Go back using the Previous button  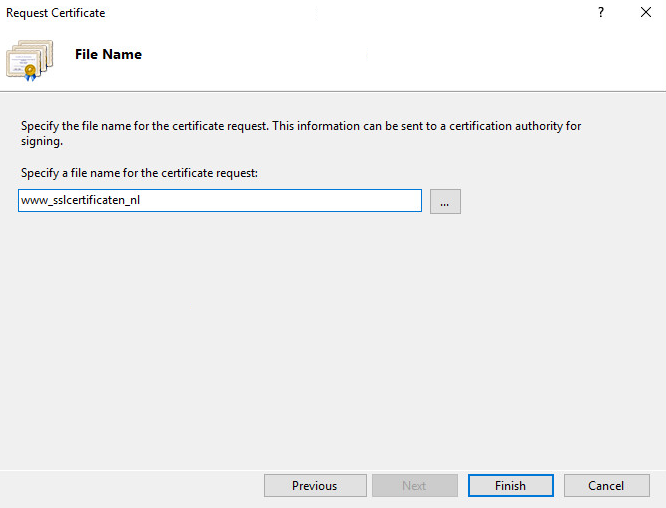click(x=314, y=486)
